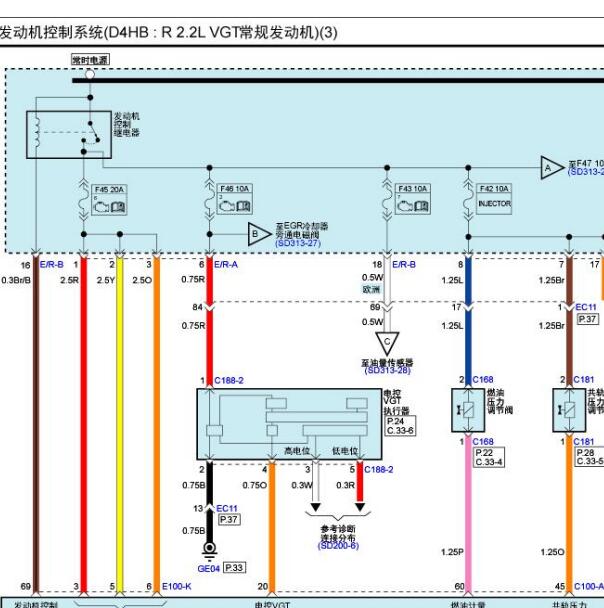This screenshot has height=608, width=604.
Task: Click the GE04 ground point symbol
Action: [x=209, y=551]
